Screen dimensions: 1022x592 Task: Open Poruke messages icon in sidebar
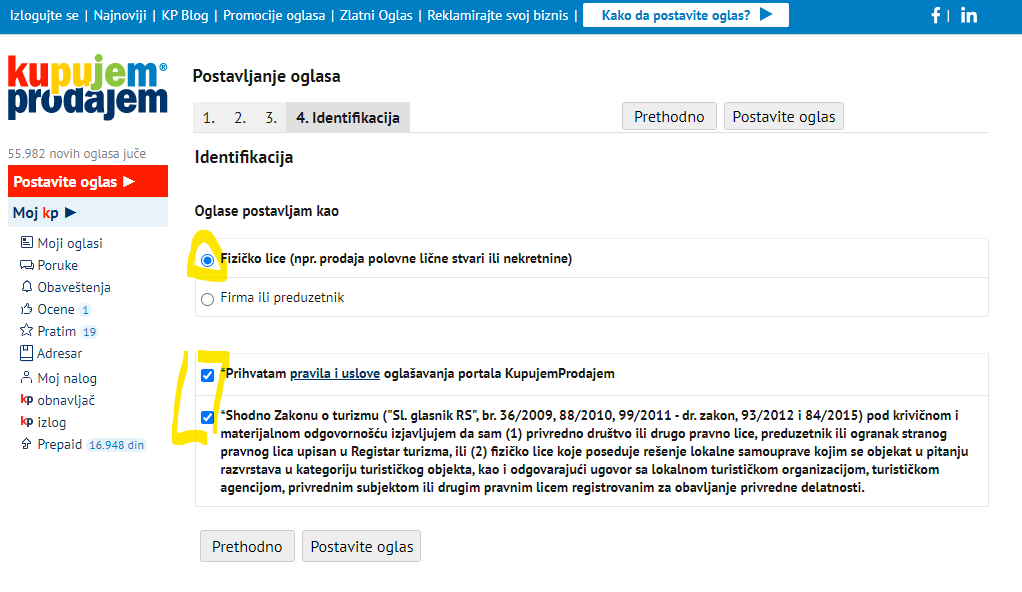click(x=27, y=265)
